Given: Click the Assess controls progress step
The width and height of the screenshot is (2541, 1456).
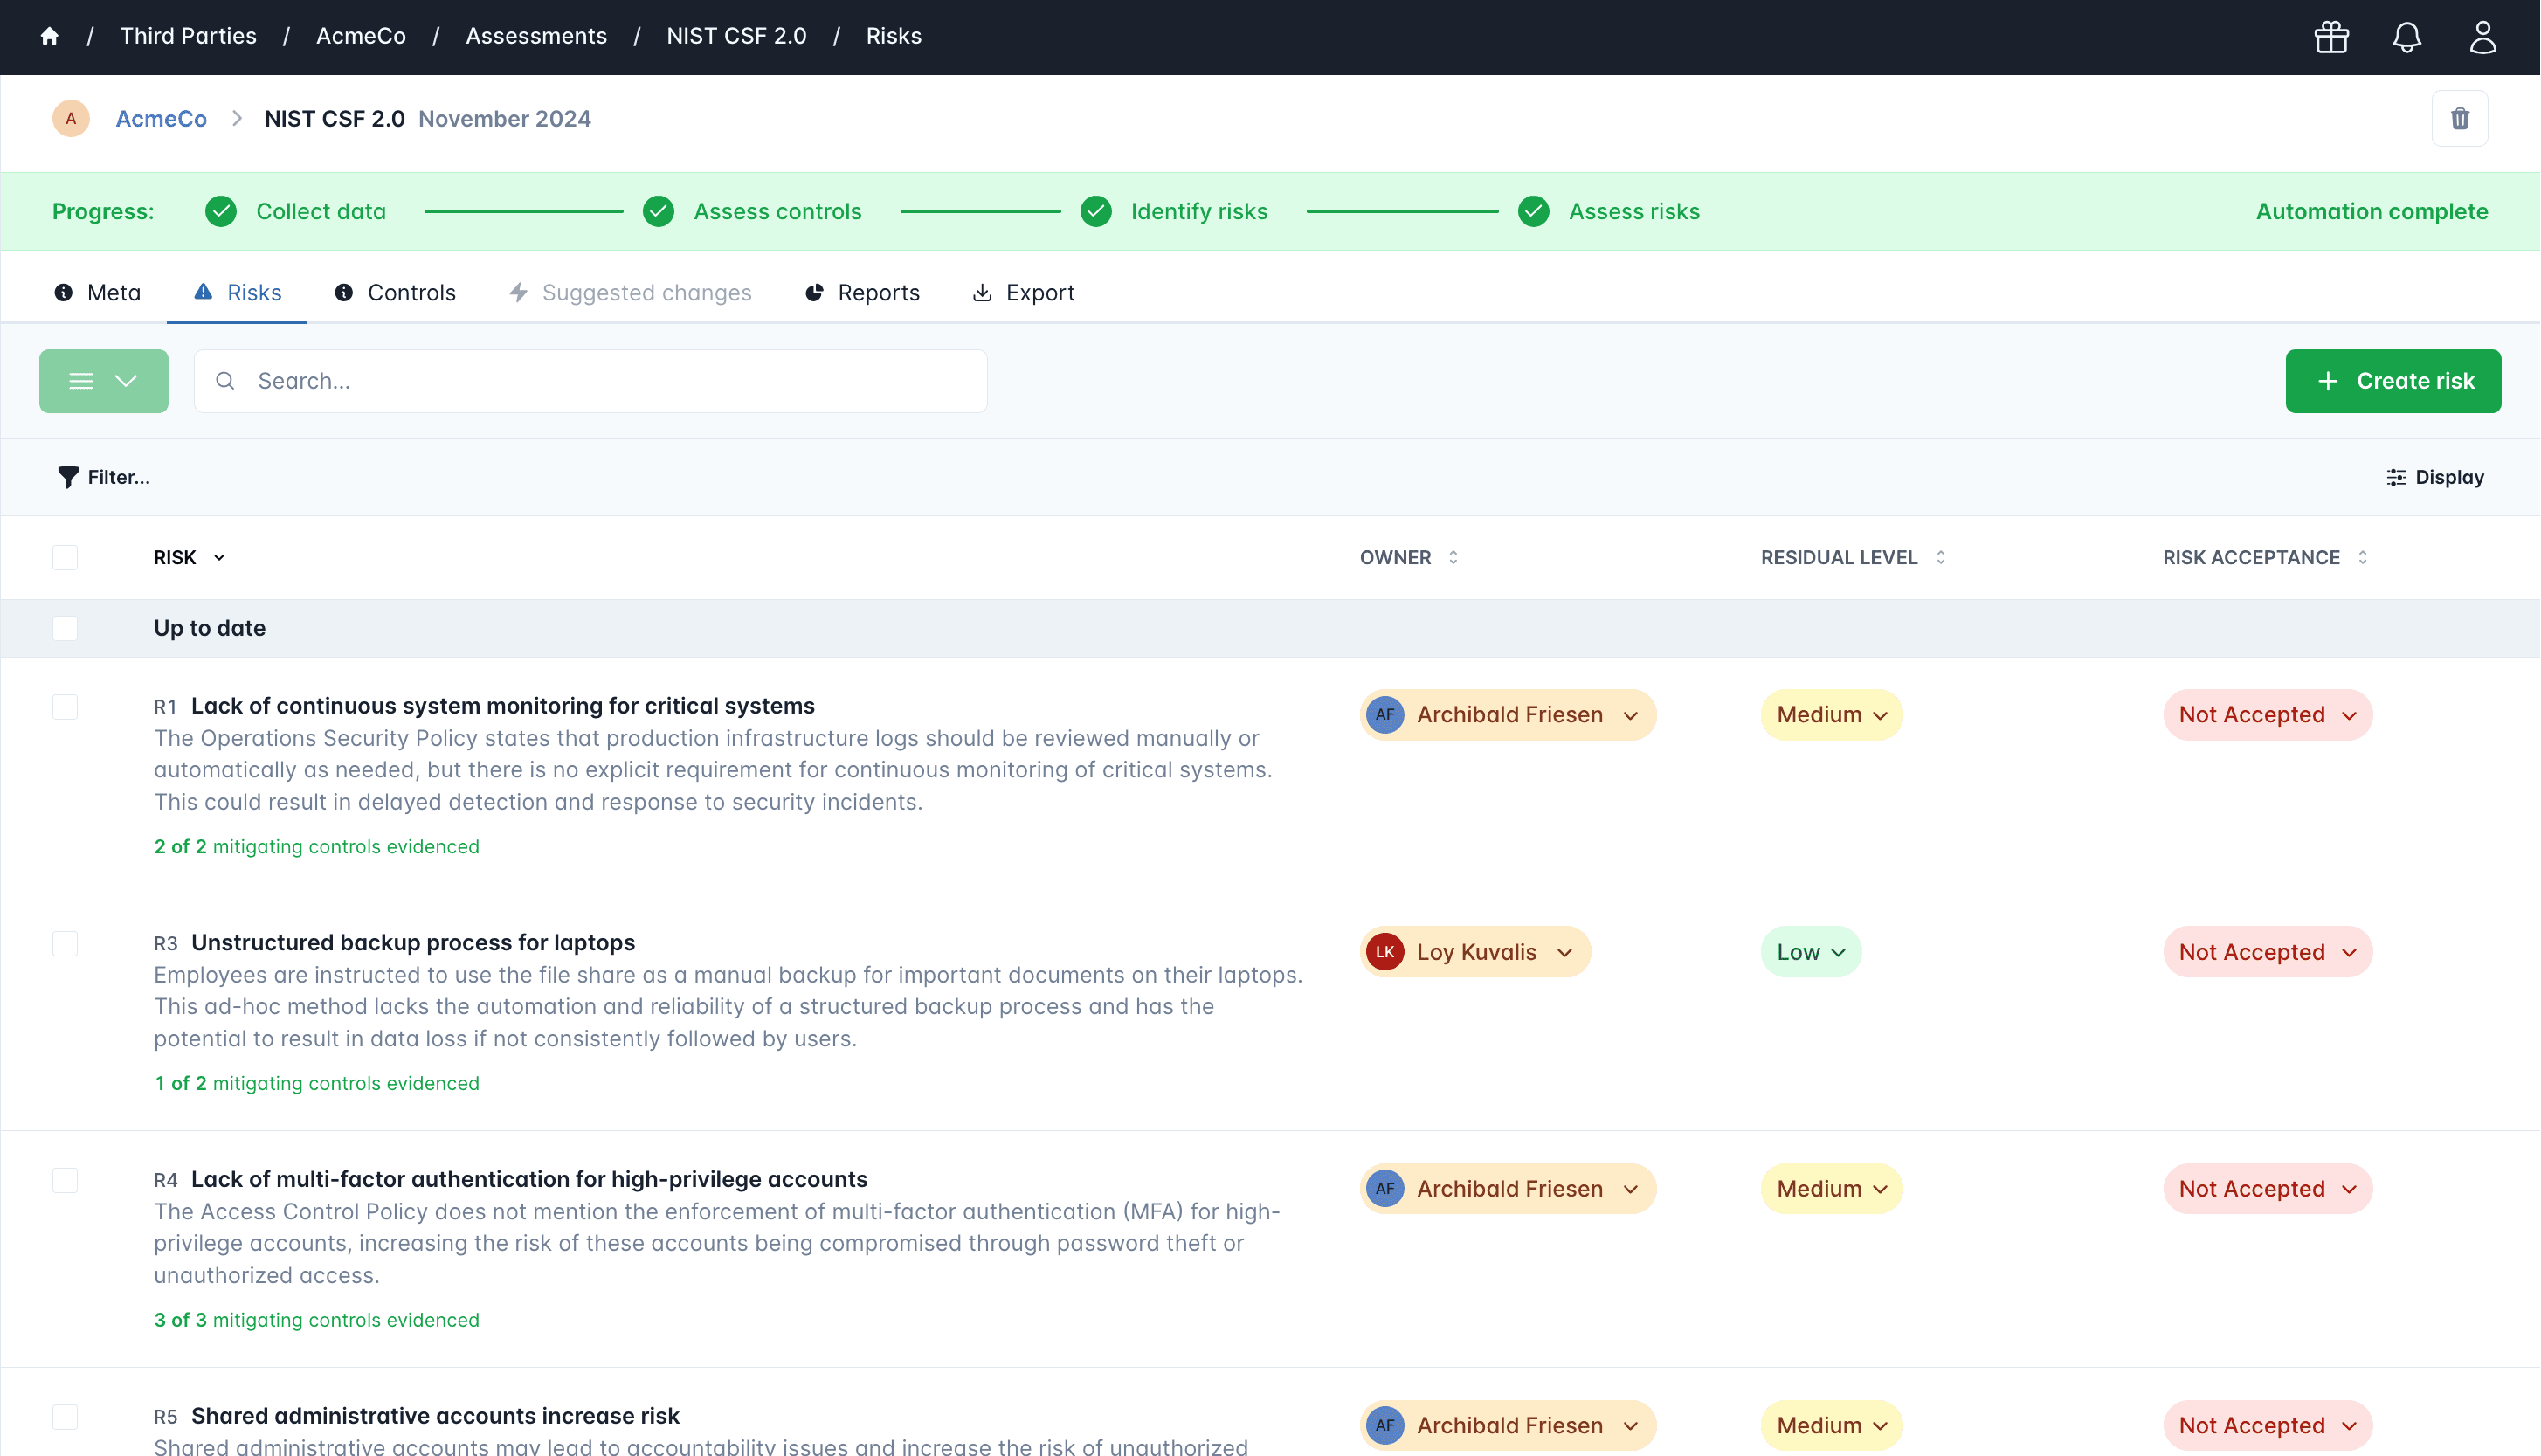Looking at the screenshot, I should pos(777,212).
